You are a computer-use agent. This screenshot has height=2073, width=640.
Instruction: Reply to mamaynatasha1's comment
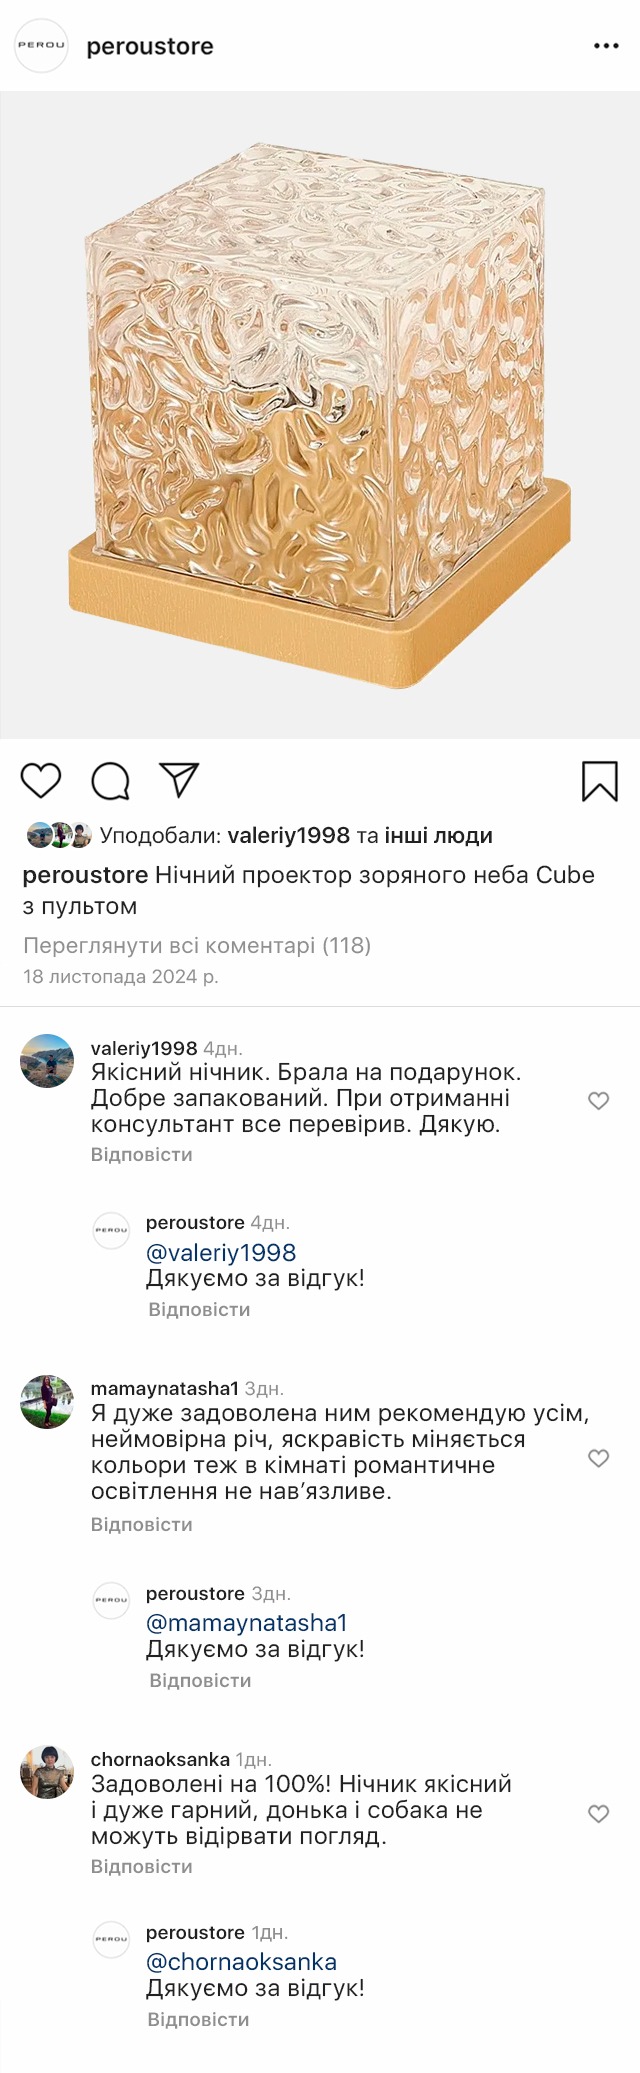(142, 1524)
